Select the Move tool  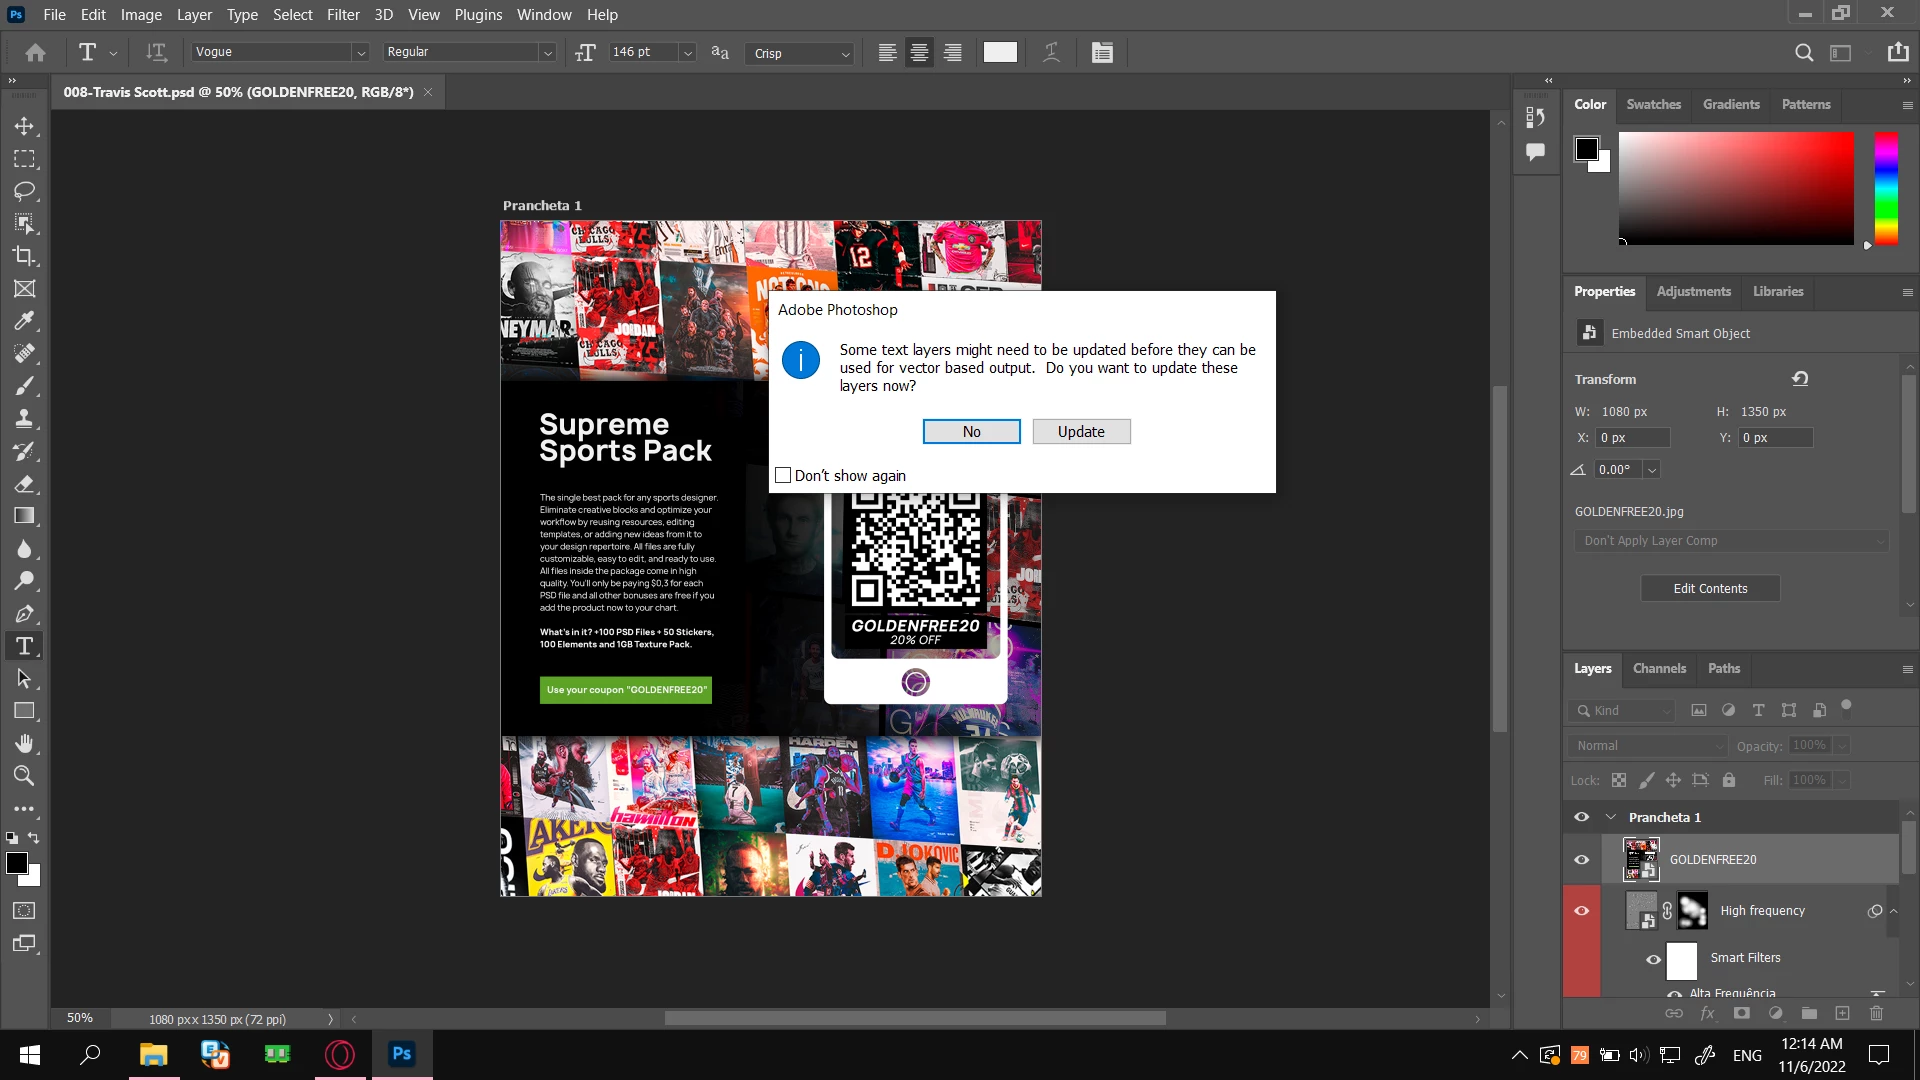(24, 127)
